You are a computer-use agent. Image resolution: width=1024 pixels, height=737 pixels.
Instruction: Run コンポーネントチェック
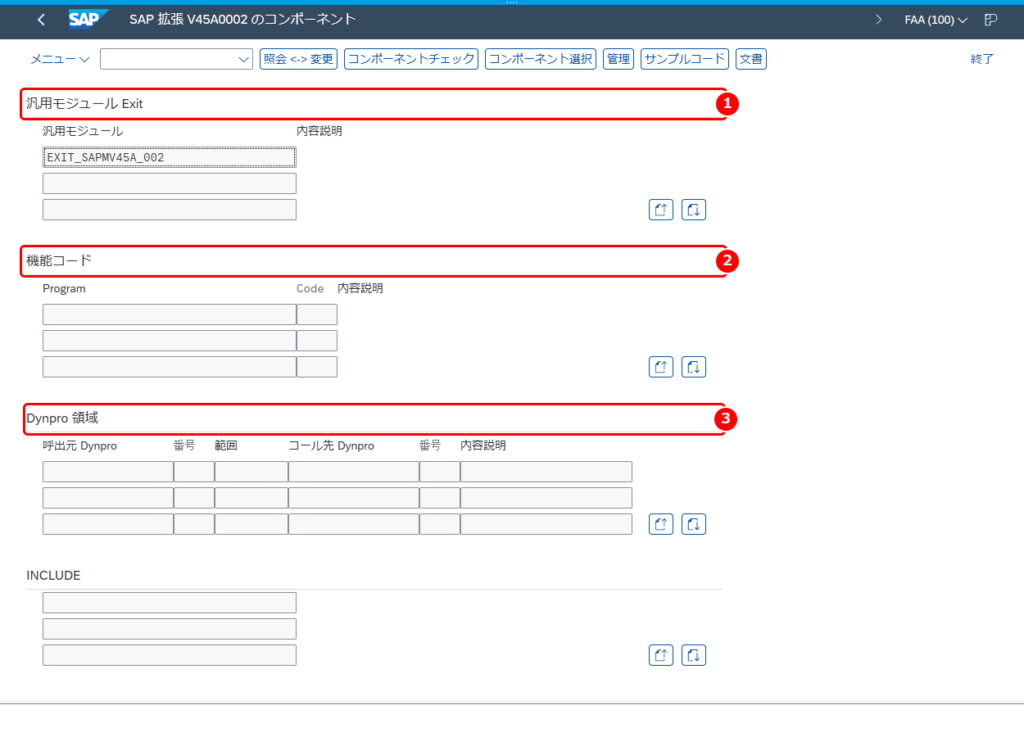[411, 59]
